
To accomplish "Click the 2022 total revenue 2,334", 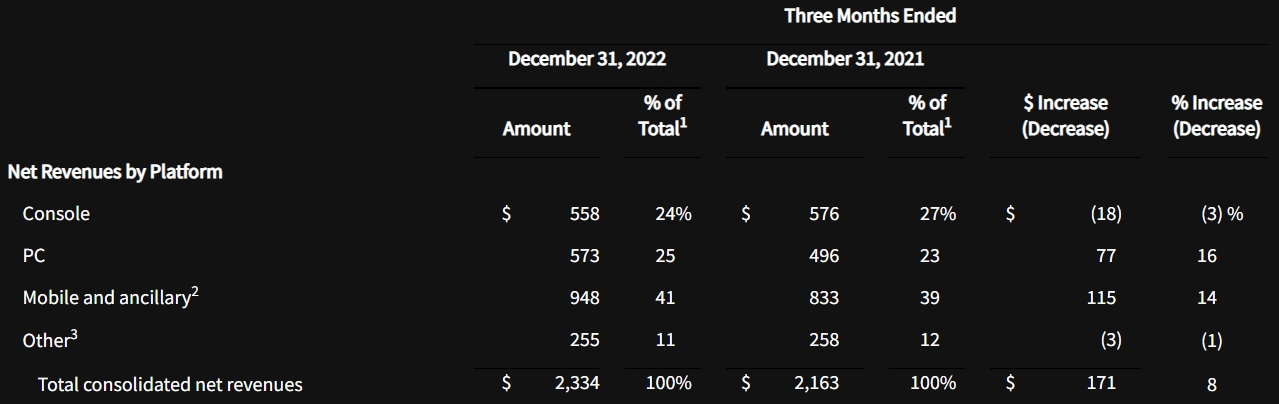I will (578, 383).
